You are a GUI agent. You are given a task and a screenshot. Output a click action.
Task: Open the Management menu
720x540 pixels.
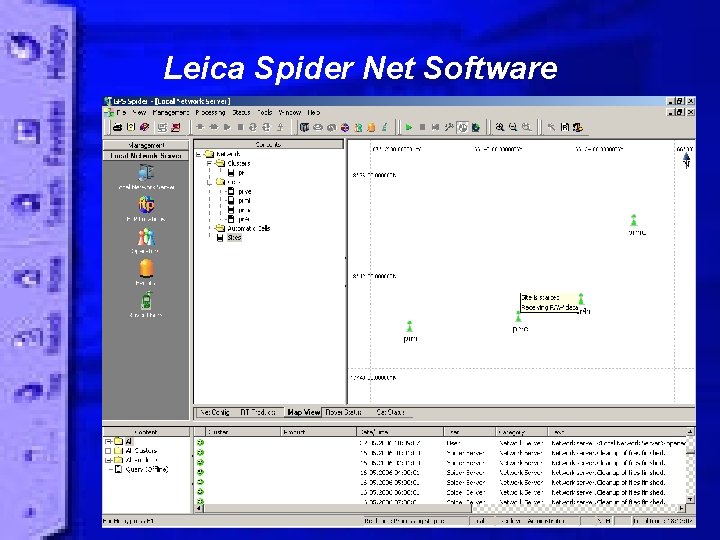[170, 112]
